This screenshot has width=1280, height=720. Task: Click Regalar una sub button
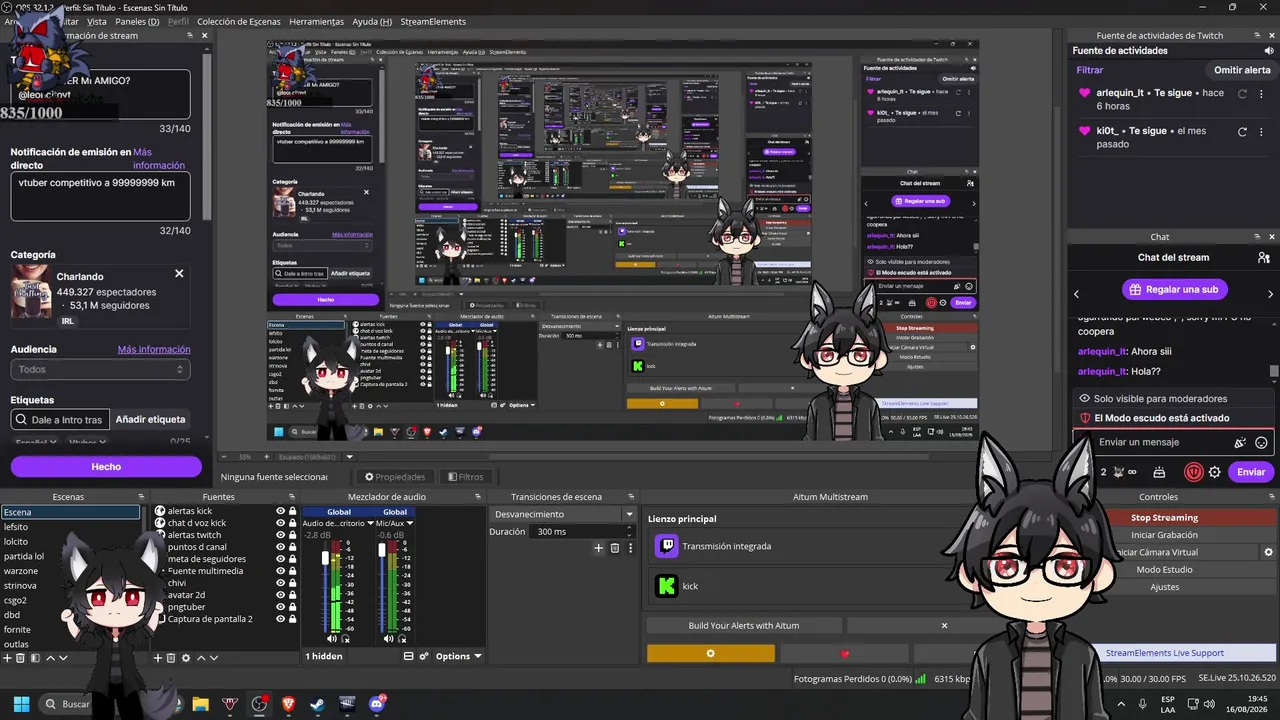click(1174, 290)
